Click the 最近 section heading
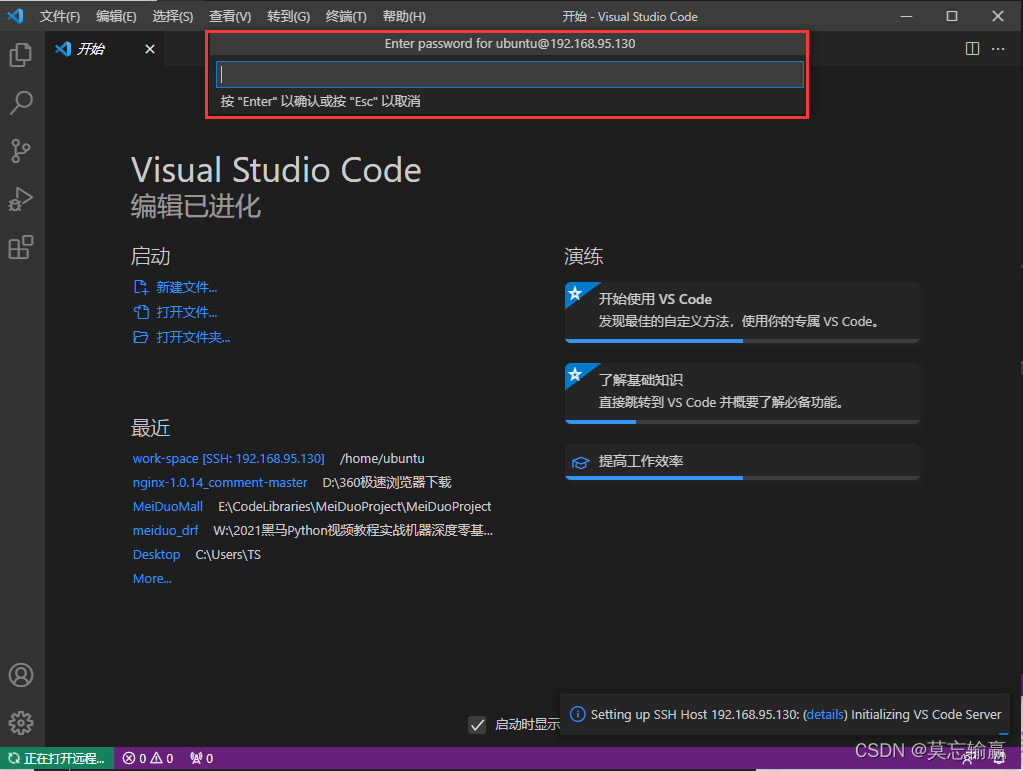This screenshot has width=1023, height=771. (151, 428)
